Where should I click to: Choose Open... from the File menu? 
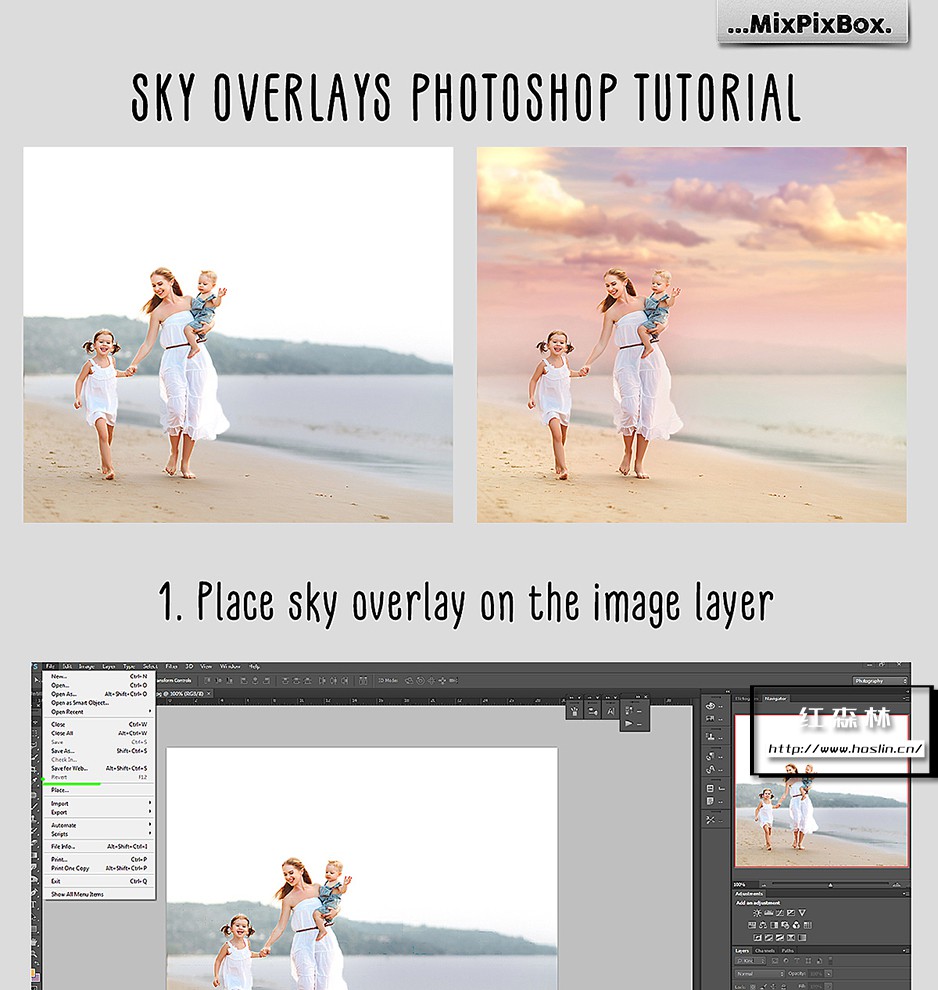pos(98,685)
